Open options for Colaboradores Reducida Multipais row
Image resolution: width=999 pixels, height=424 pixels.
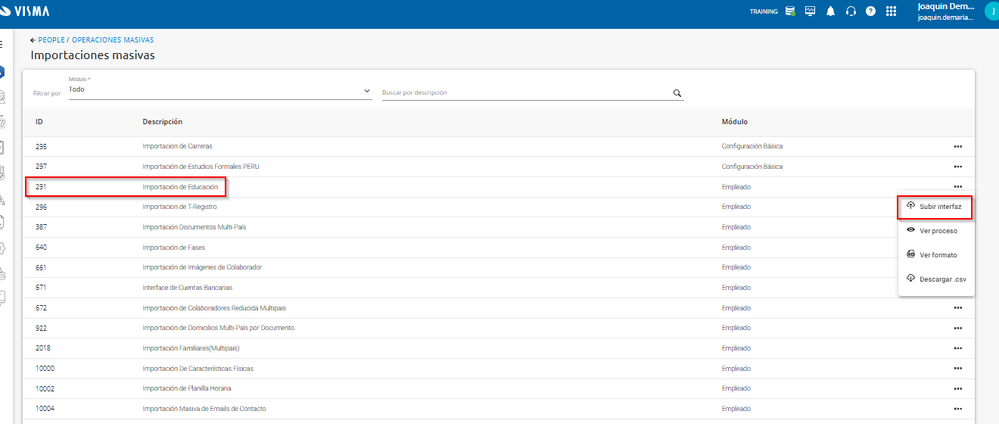point(958,308)
